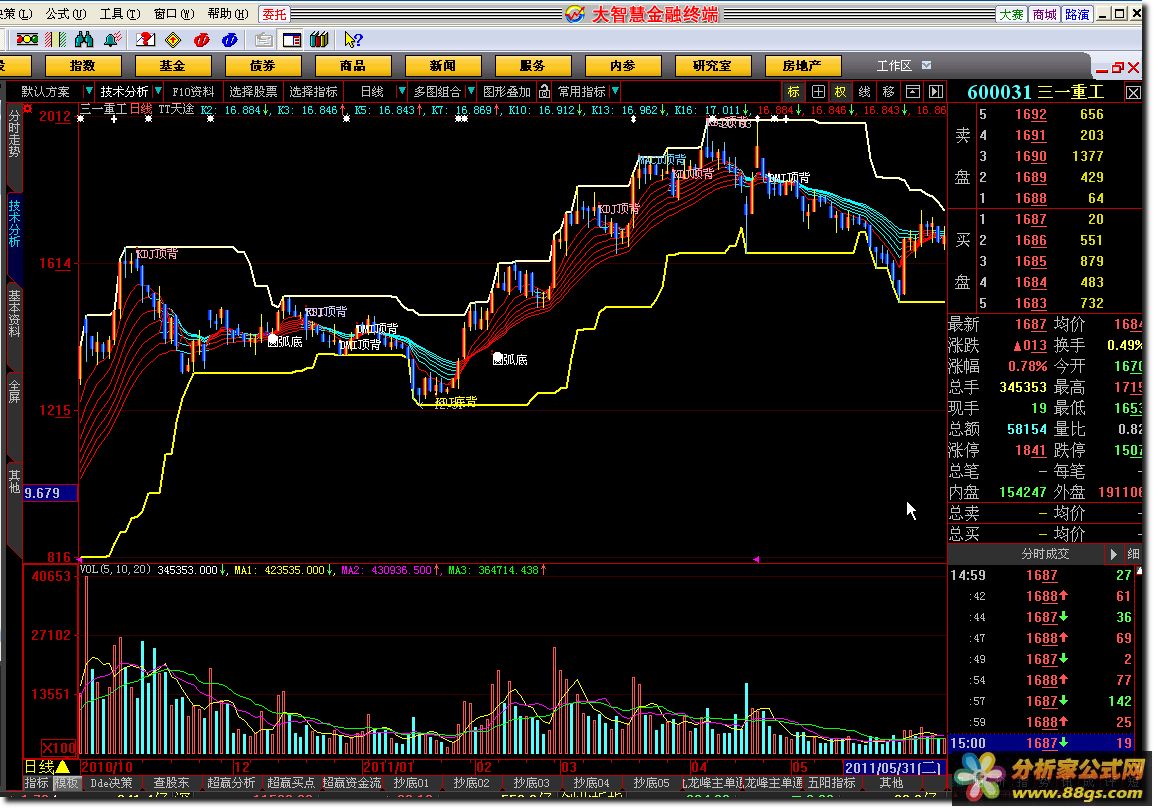Image resolution: width=1154 pixels, height=808 pixels.
Task: Click the red circular toolbar icon
Action: pos(202,39)
